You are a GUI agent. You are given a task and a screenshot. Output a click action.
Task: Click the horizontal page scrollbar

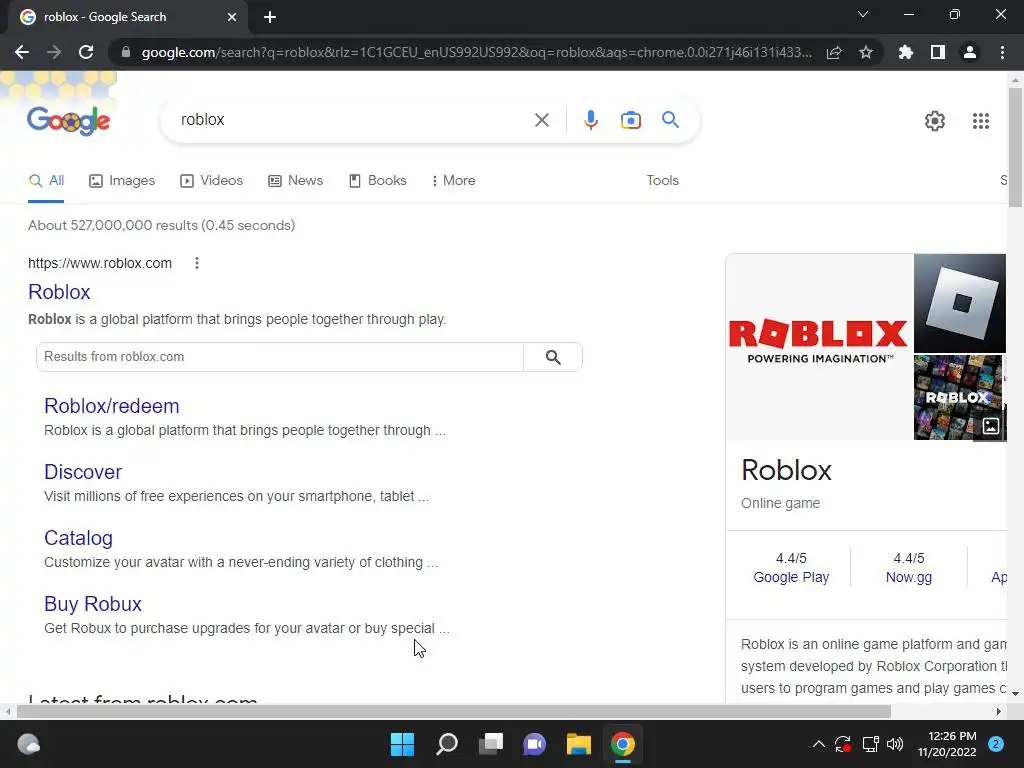coord(454,711)
